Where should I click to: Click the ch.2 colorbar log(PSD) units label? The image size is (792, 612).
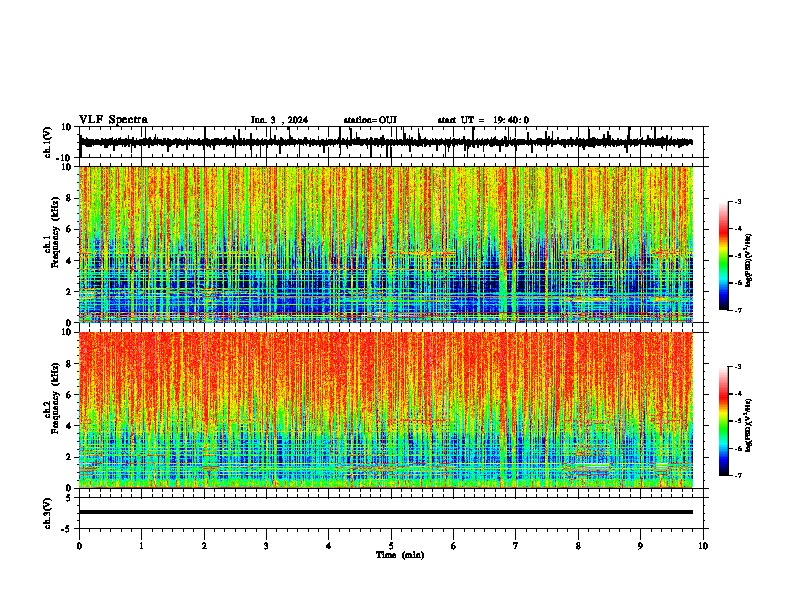click(x=748, y=425)
